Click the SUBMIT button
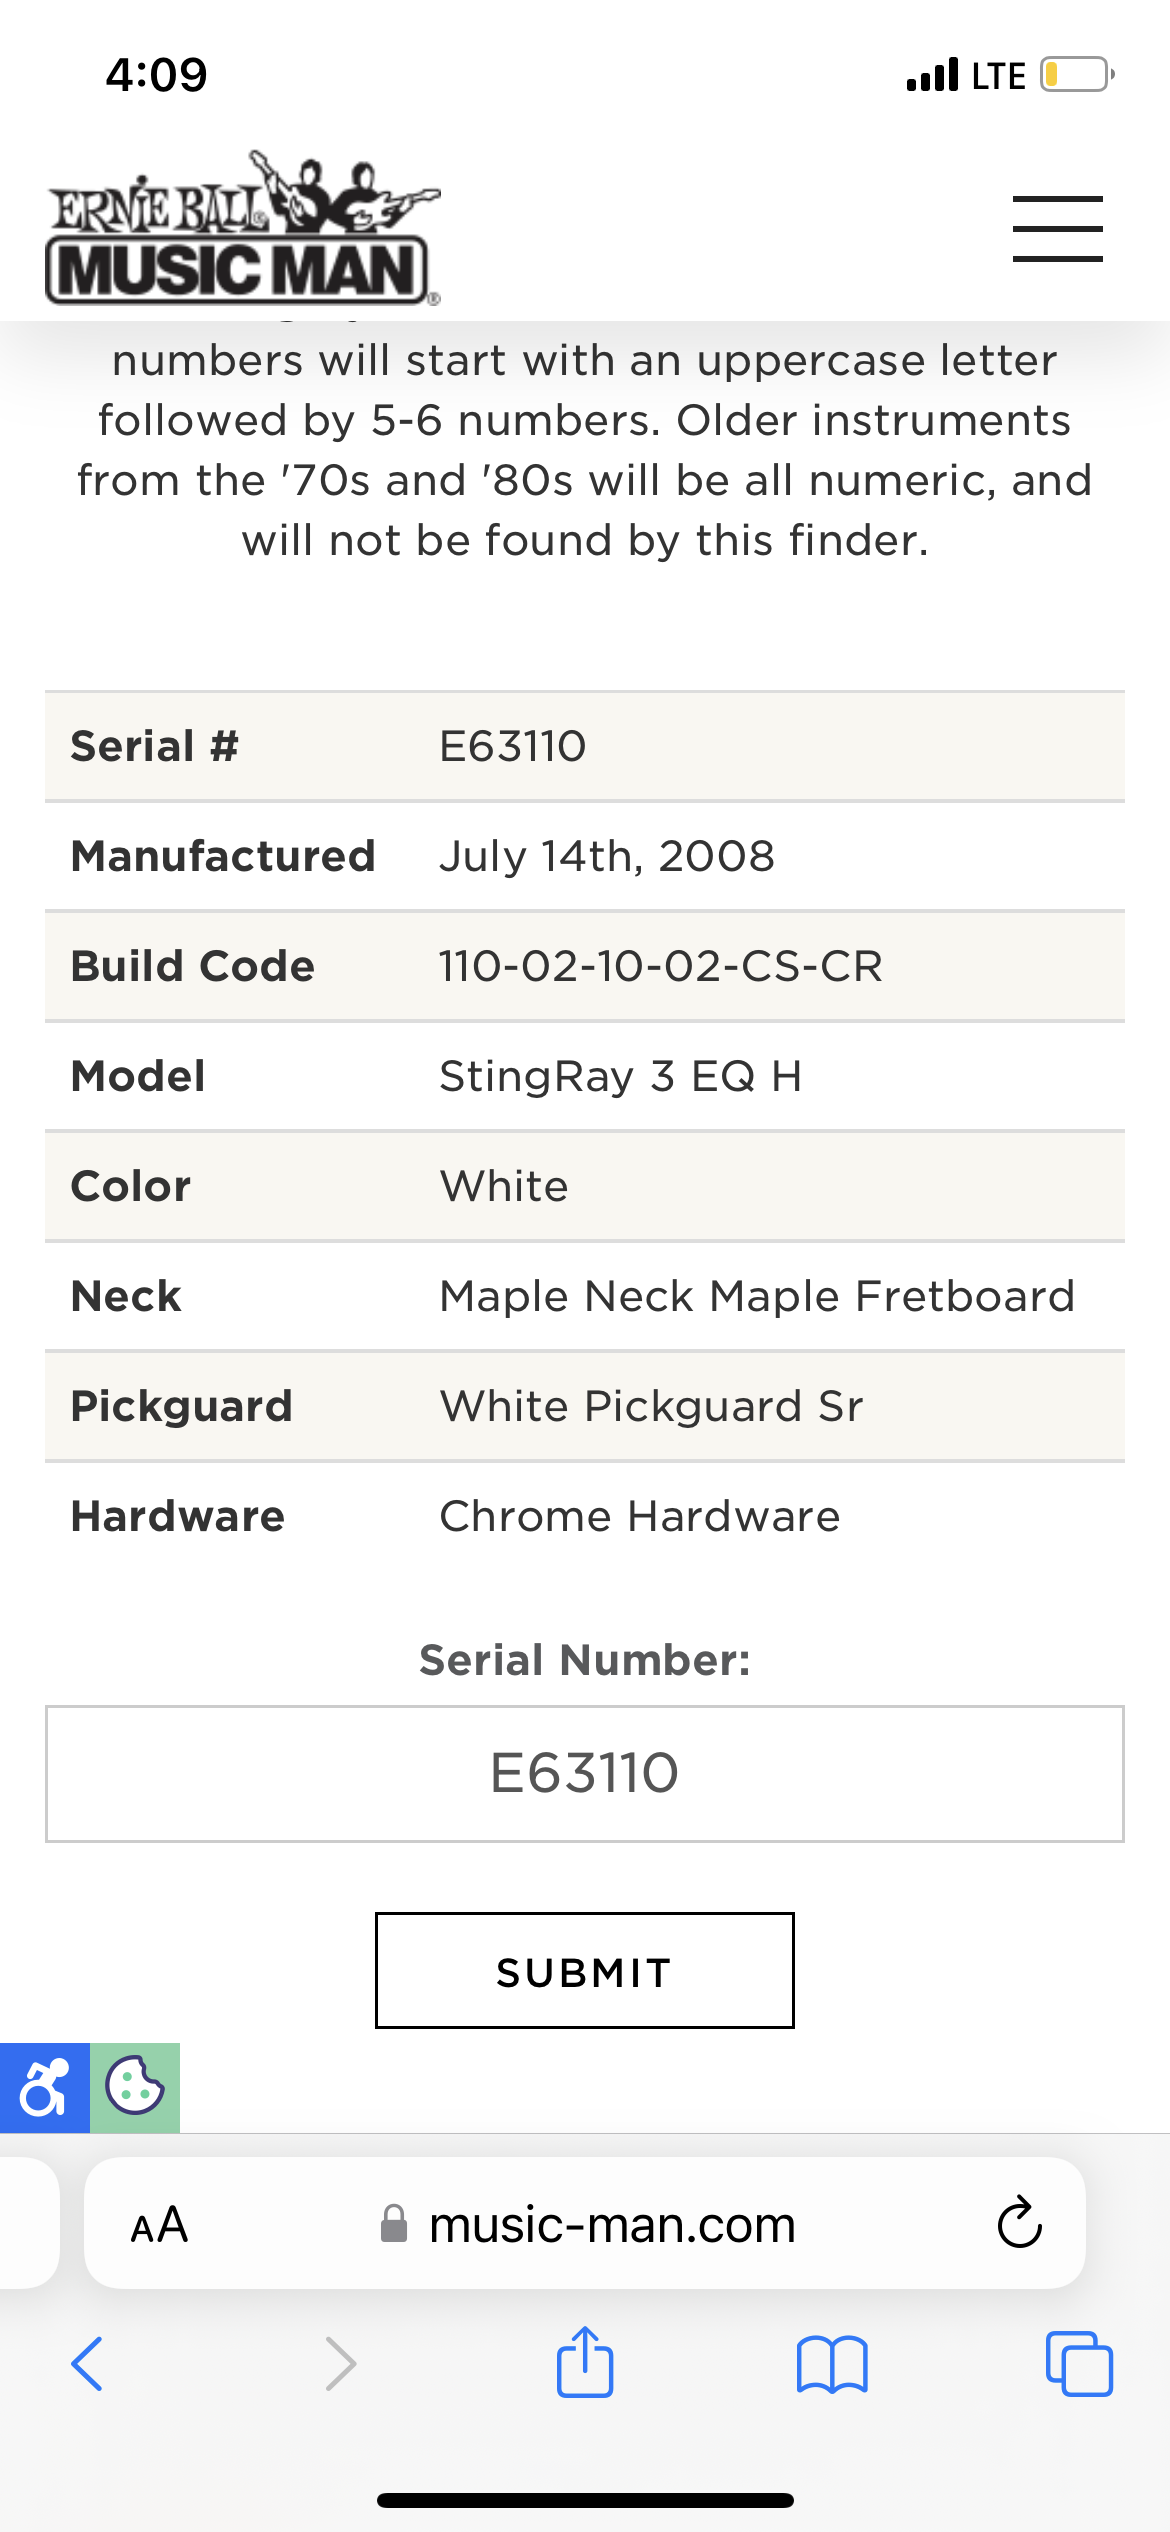The image size is (1170, 2532). [585, 1971]
